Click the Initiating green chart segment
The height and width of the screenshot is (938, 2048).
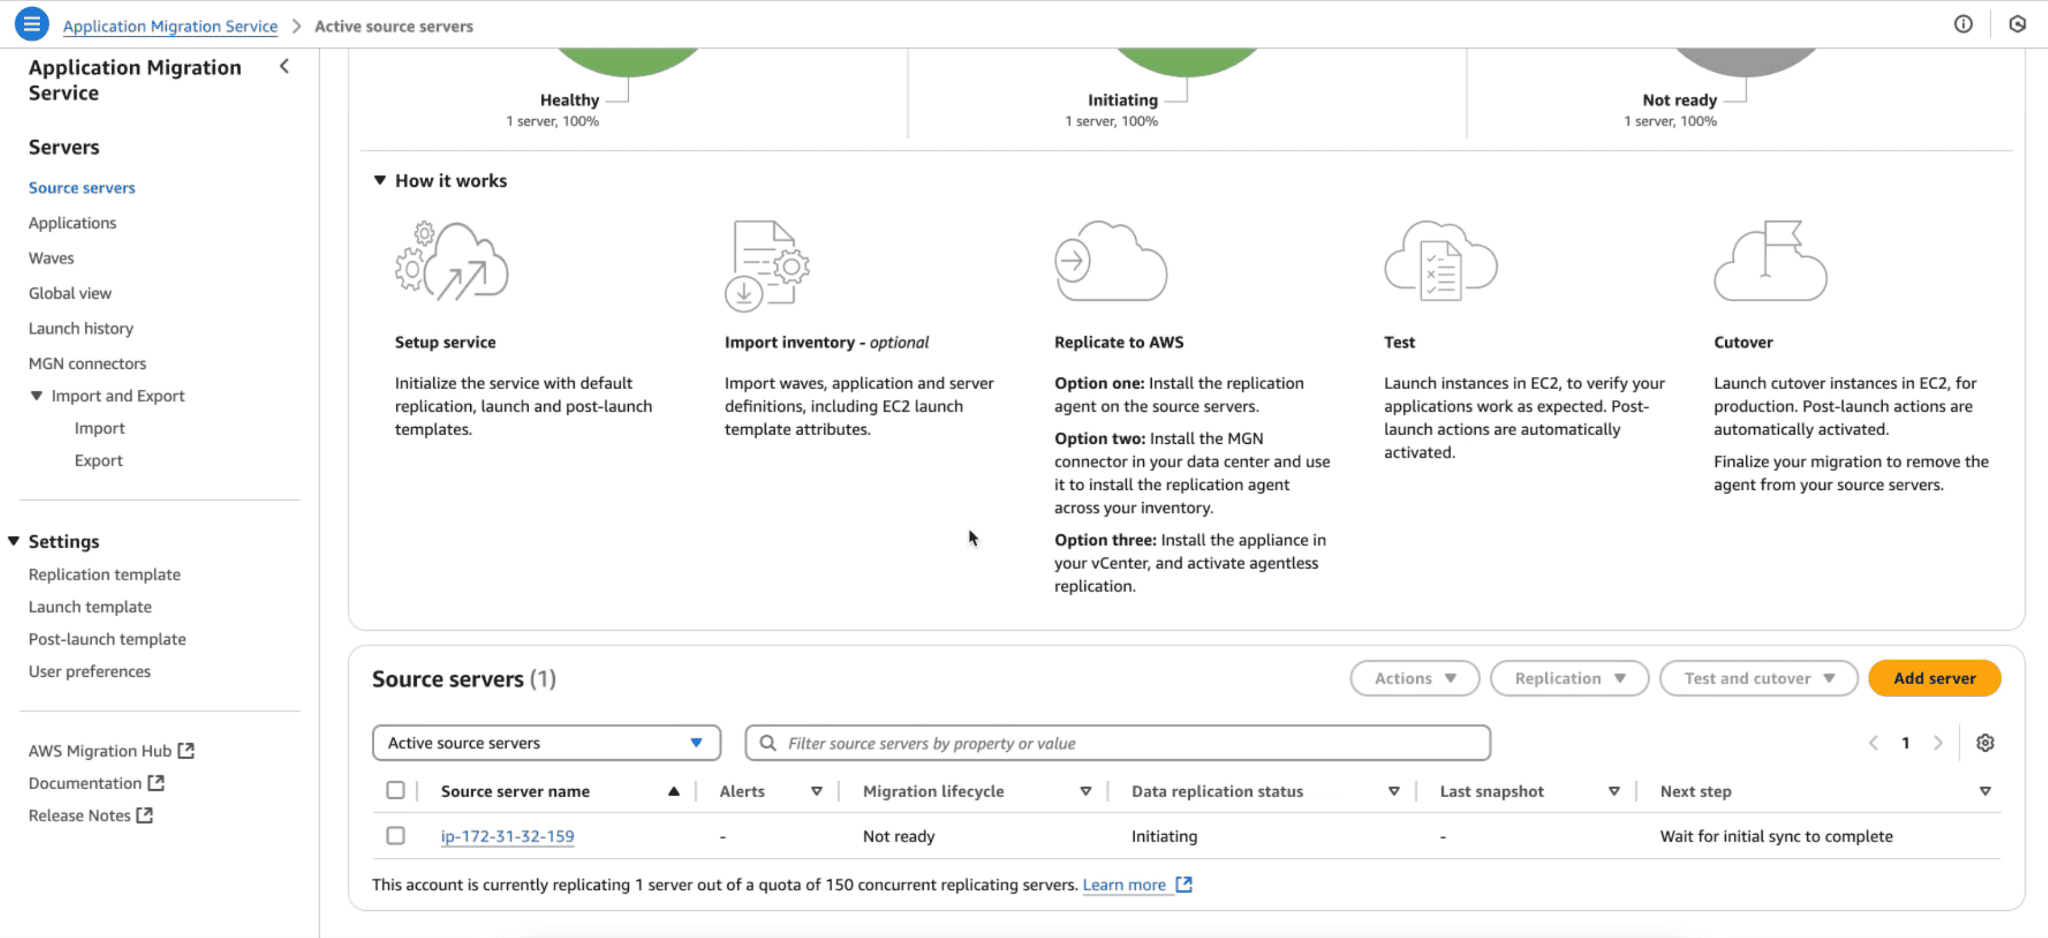pos(1186,60)
